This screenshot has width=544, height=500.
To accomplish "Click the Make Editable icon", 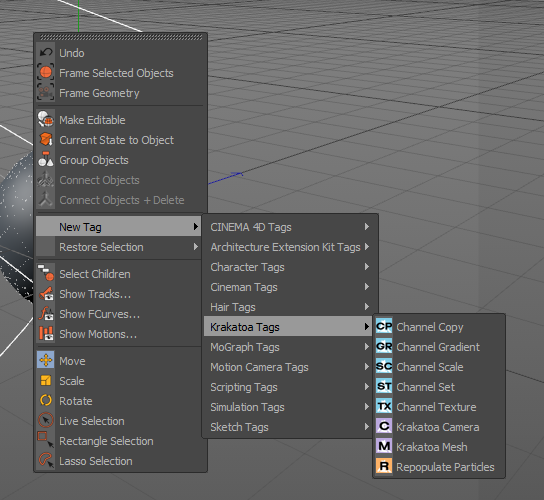I will click(x=46, y=119).
